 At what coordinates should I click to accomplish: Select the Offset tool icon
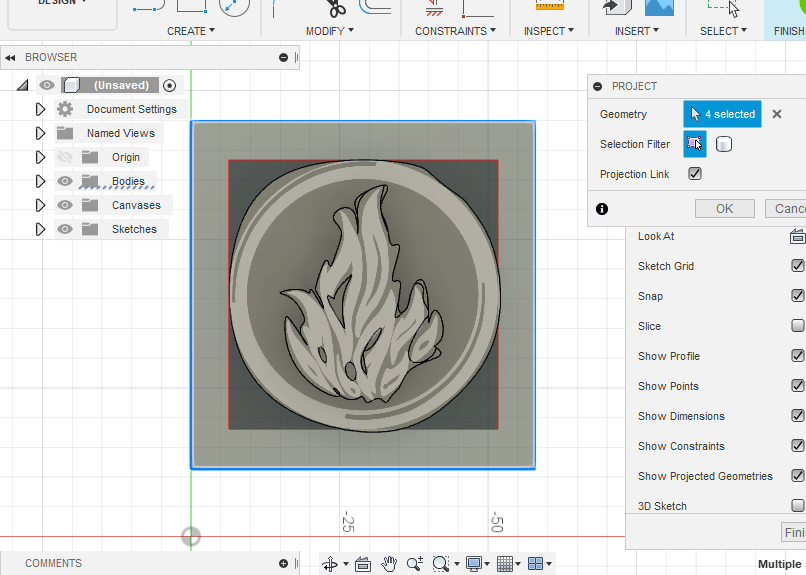pos(374,7)
